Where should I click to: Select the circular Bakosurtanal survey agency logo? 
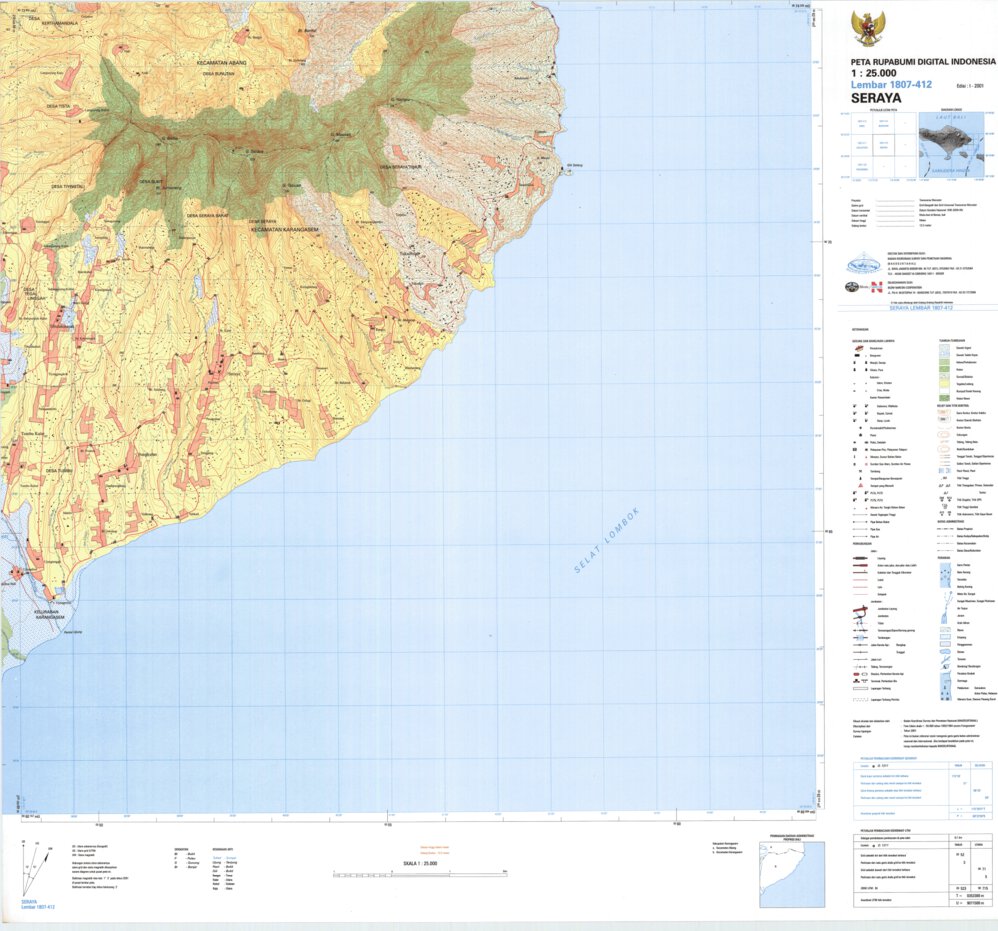click(863, 264)
